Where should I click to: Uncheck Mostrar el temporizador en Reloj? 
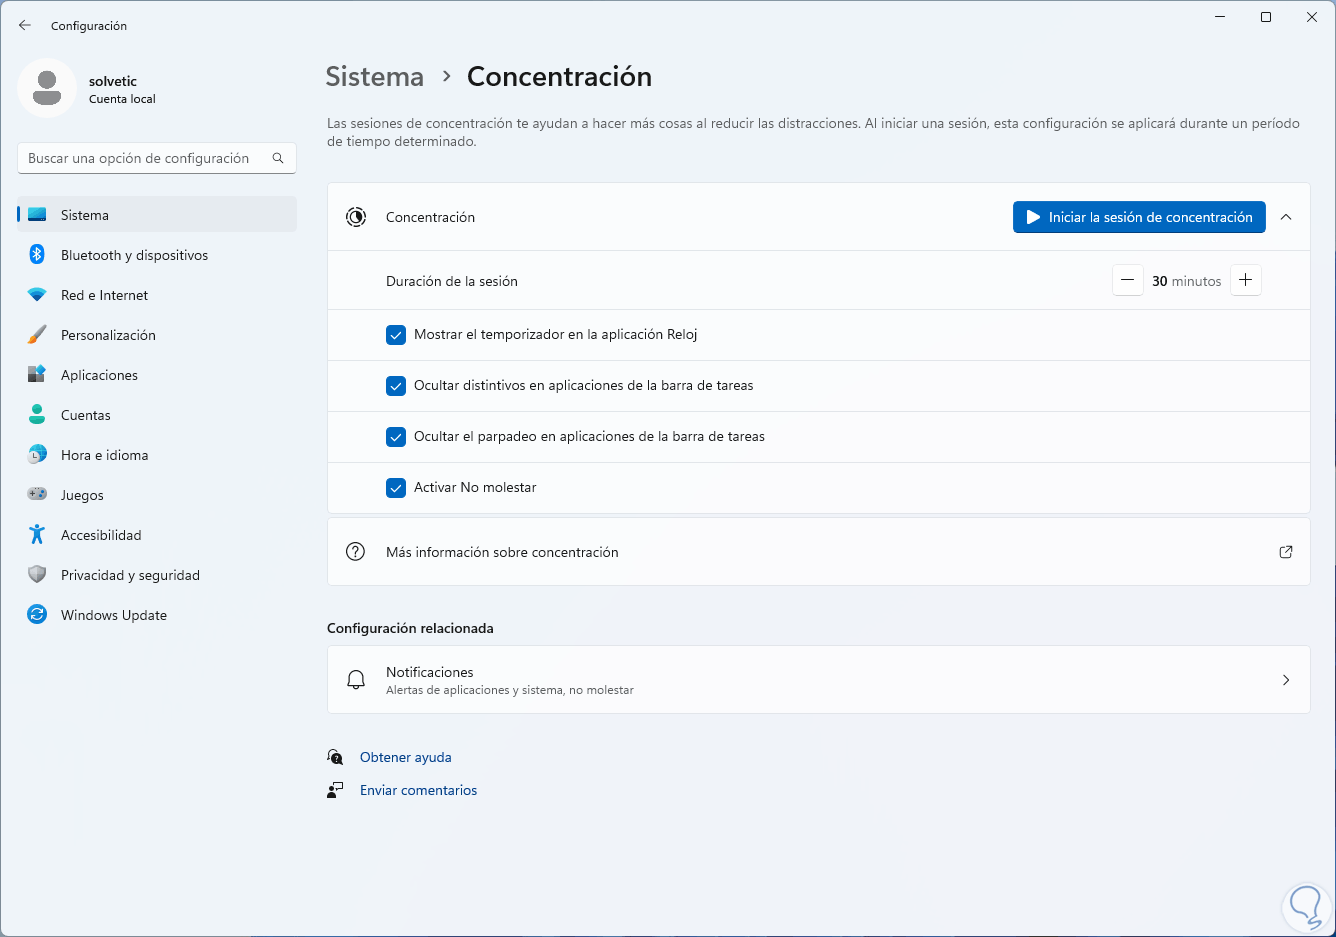pos(396,335)
